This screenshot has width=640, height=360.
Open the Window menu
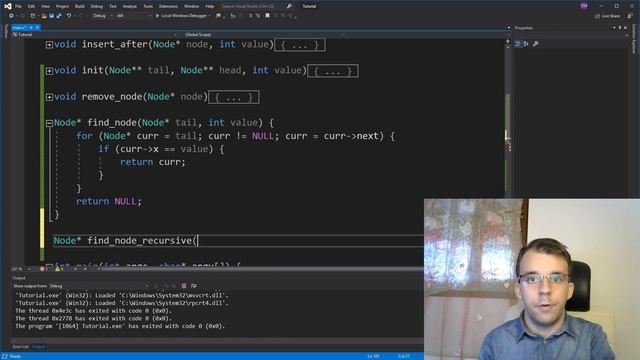point(191,7)
